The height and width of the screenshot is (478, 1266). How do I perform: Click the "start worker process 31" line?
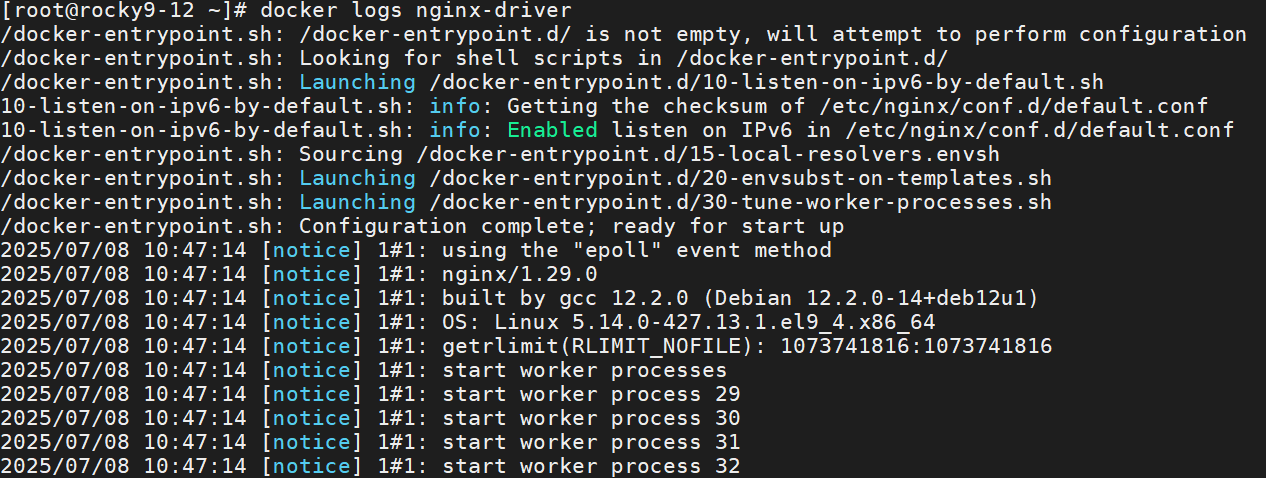(370, 443)
